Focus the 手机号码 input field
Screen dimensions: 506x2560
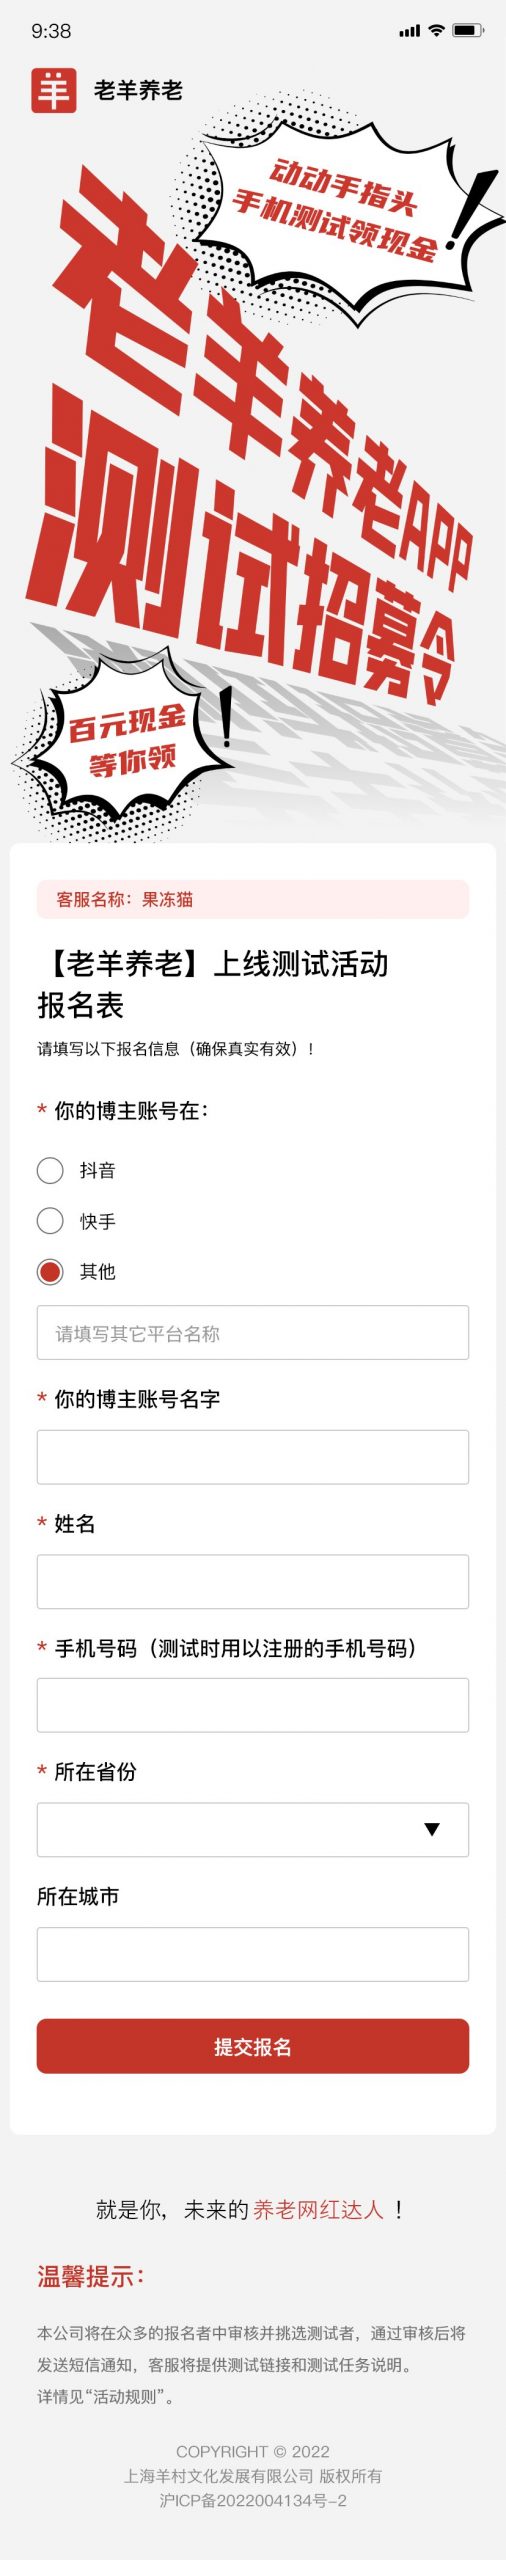253,1705
